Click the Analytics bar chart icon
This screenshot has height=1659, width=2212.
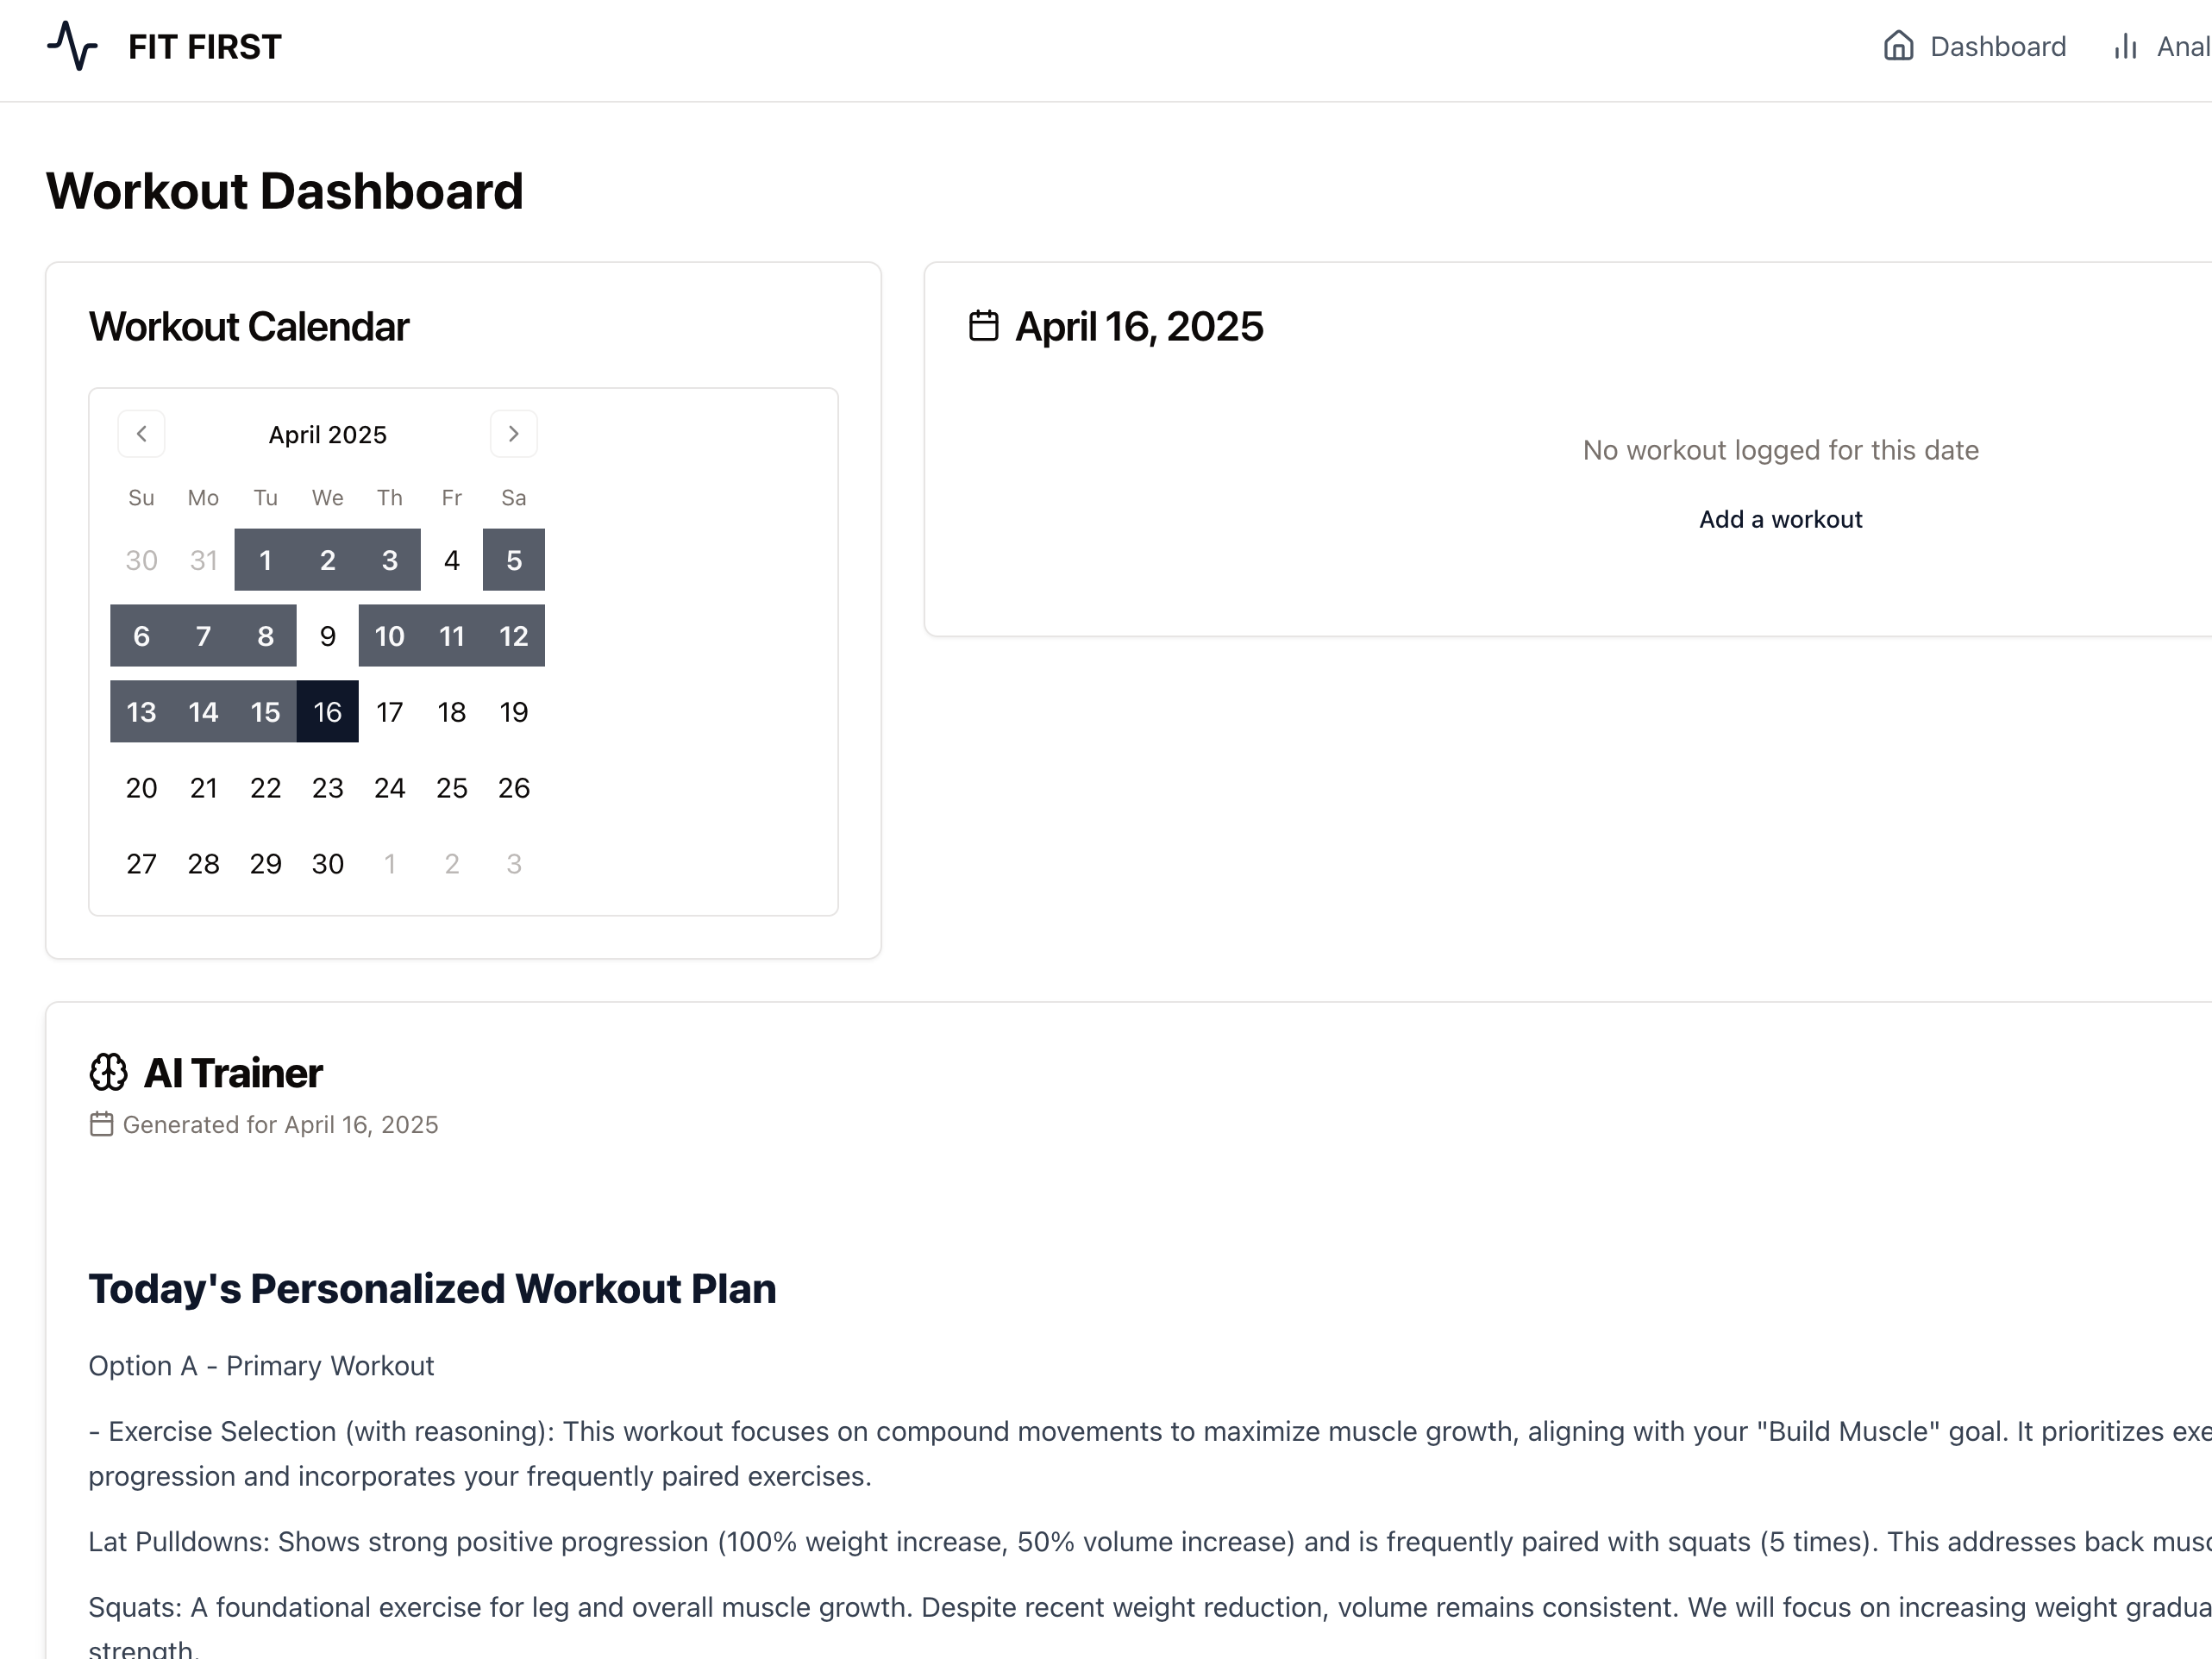click(2125, 46)
